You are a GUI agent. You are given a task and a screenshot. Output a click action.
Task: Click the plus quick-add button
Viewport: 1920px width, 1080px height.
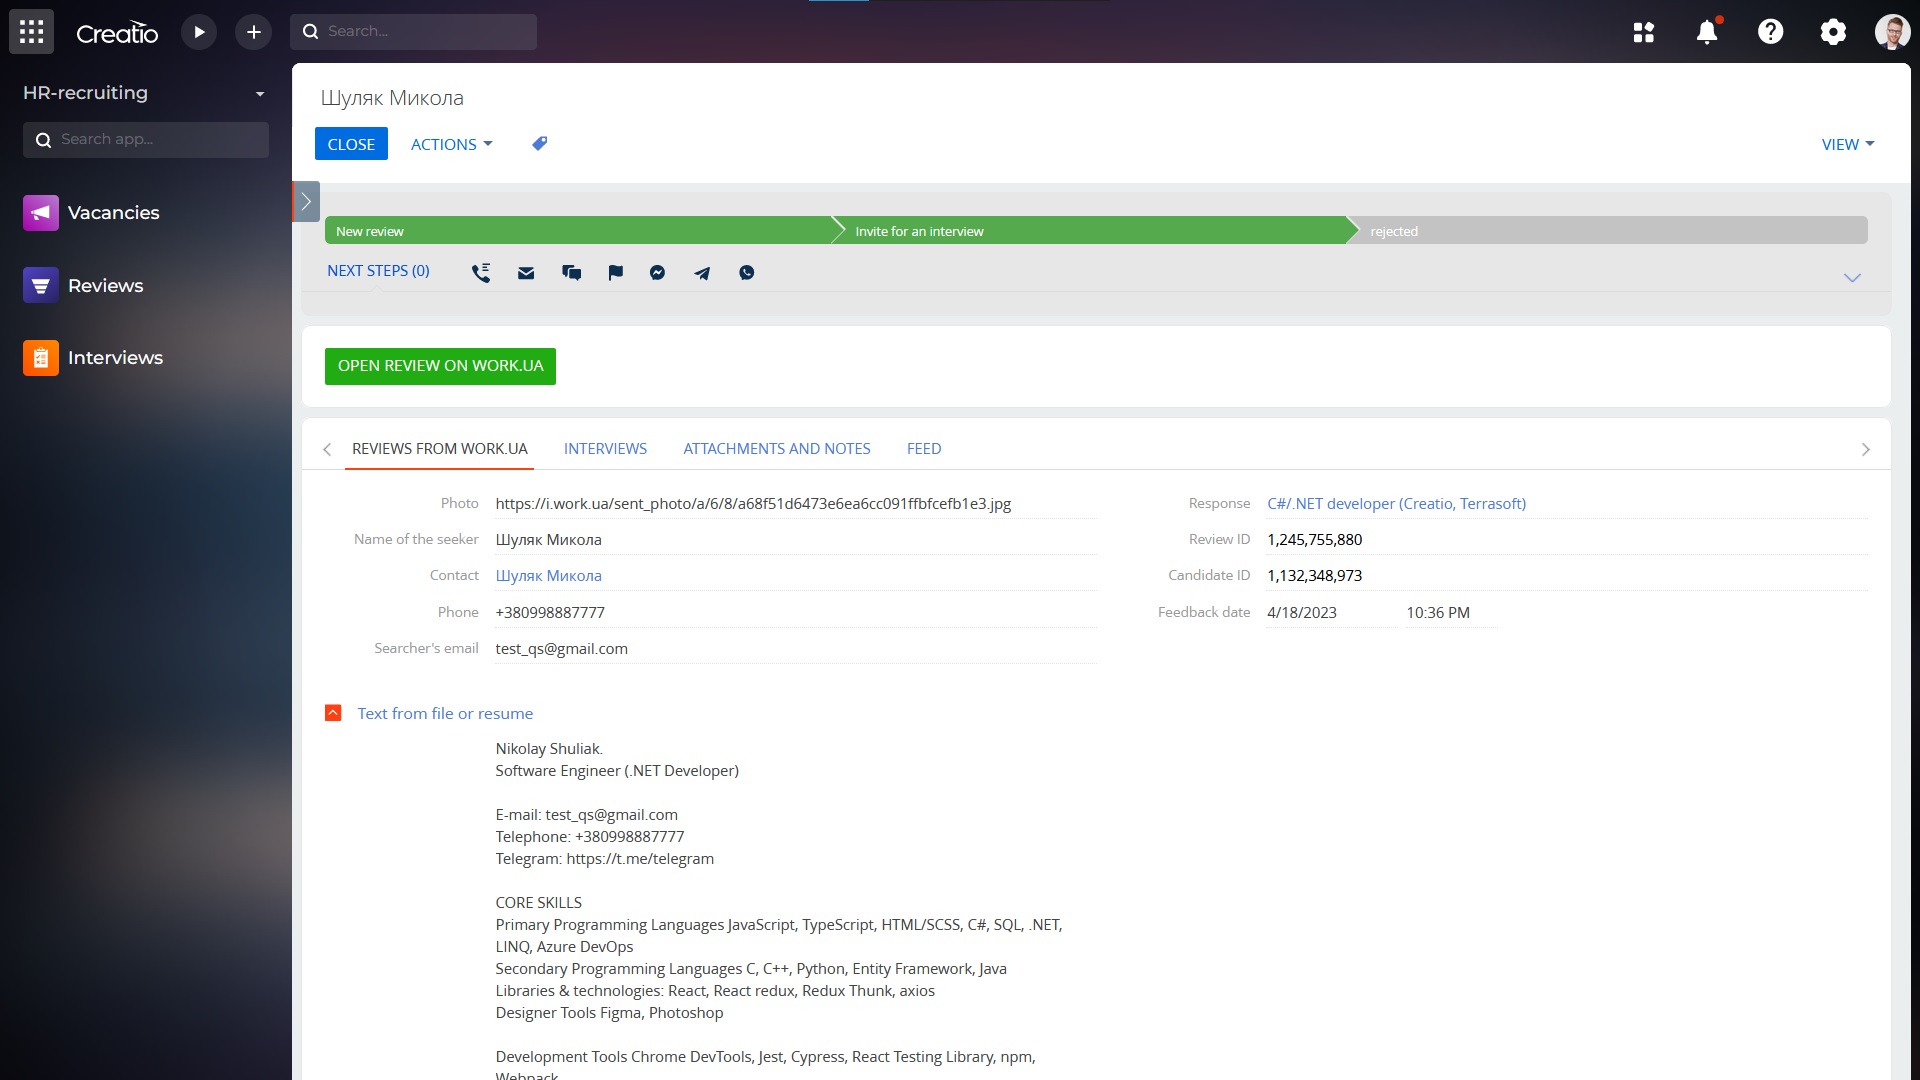[254, 32]
